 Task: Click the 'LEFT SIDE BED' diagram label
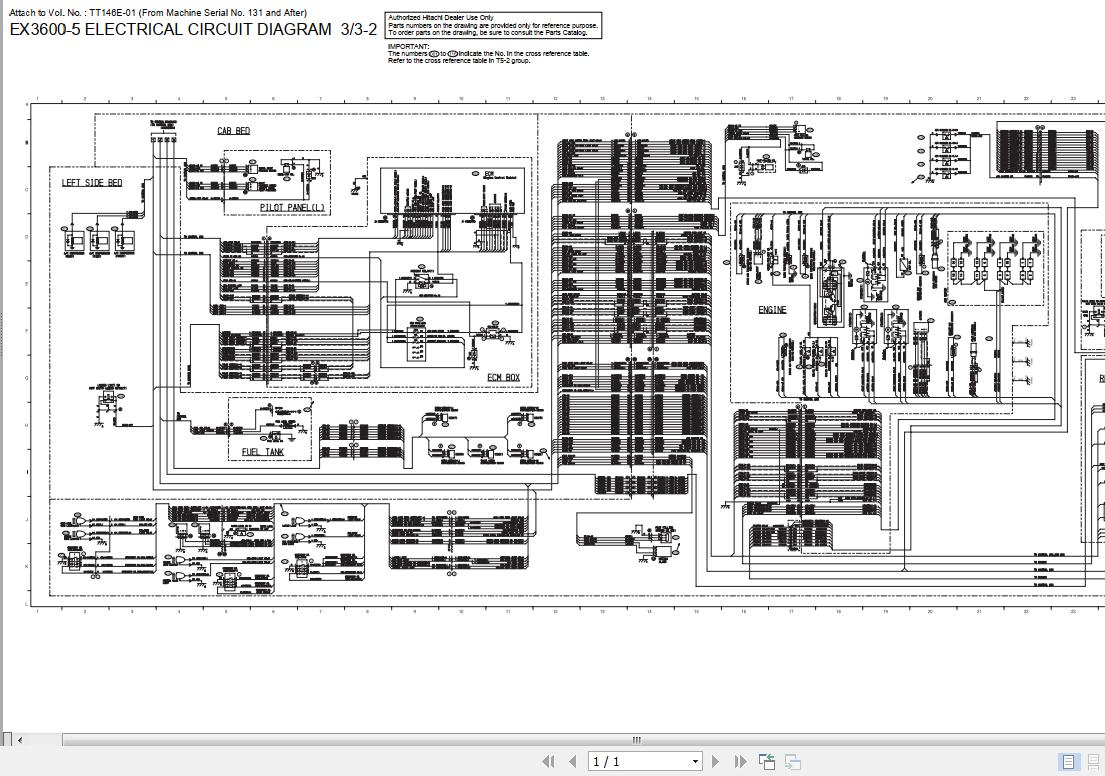point(92,183)
